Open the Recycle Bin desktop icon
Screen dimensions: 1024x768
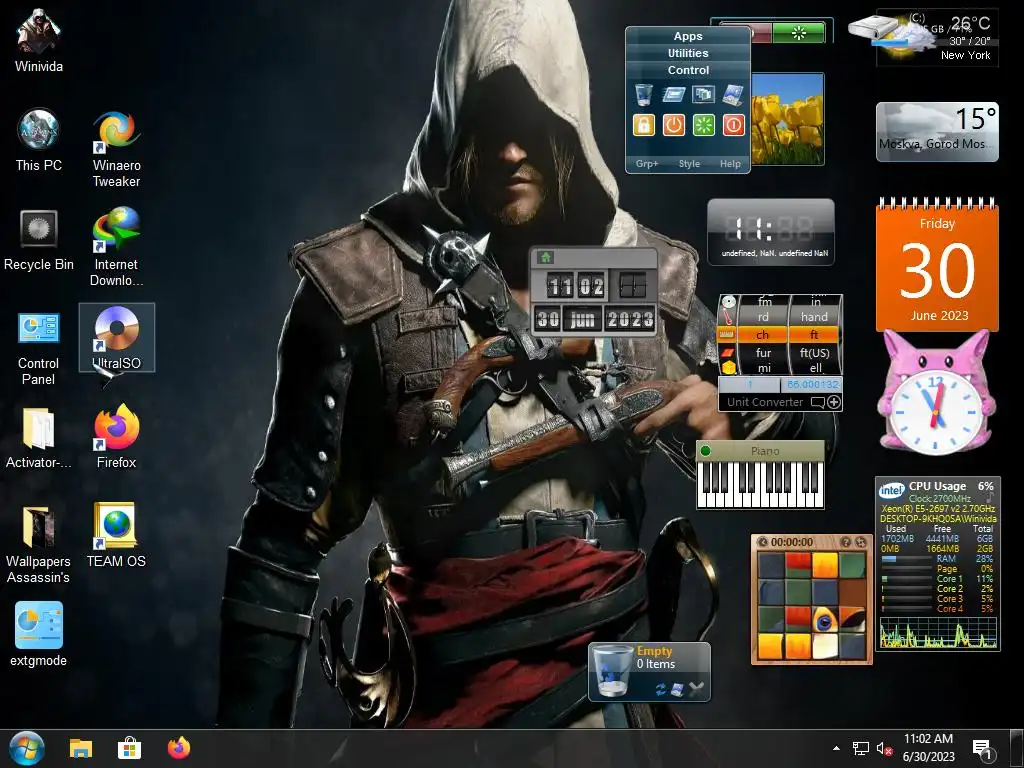[39, 239]
